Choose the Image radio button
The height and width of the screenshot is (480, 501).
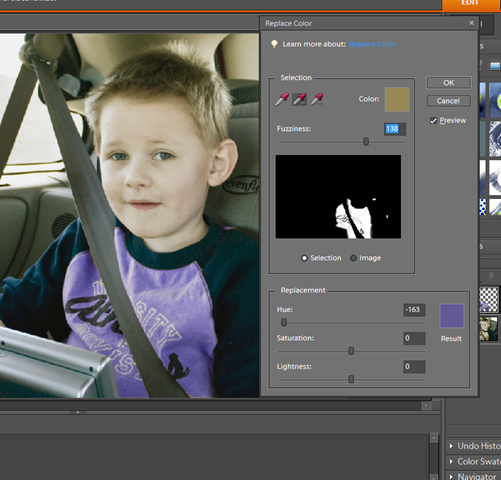pos(353,258)
